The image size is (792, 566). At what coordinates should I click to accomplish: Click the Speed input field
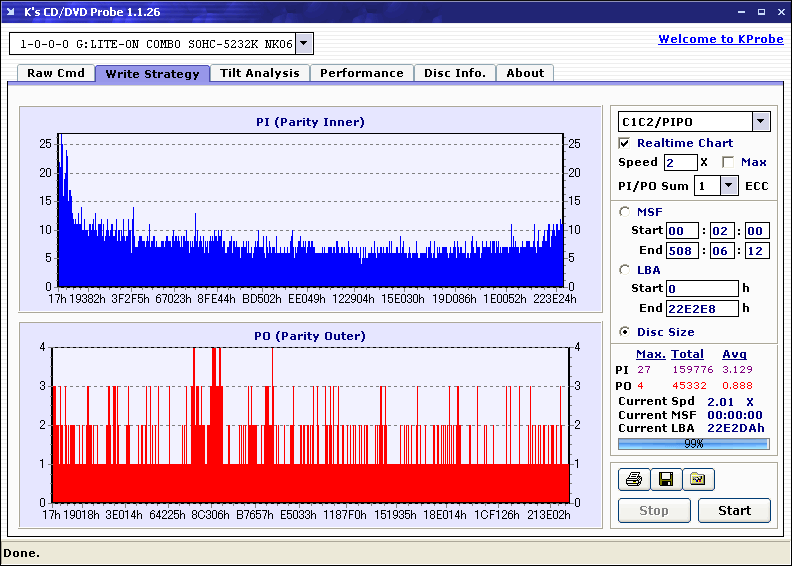tap(680, 162)
